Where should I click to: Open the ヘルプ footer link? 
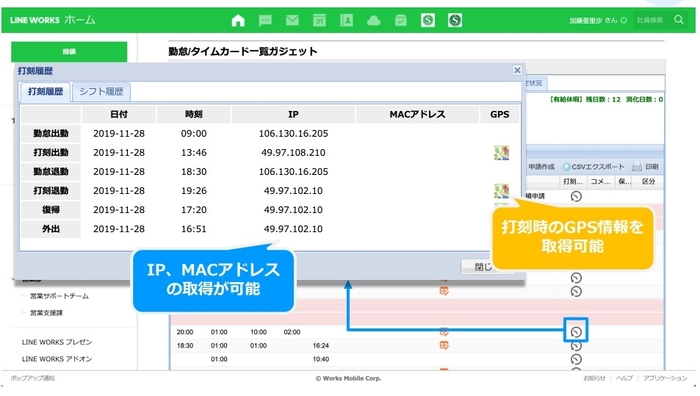pyautogui.click(x=624, y=378)
